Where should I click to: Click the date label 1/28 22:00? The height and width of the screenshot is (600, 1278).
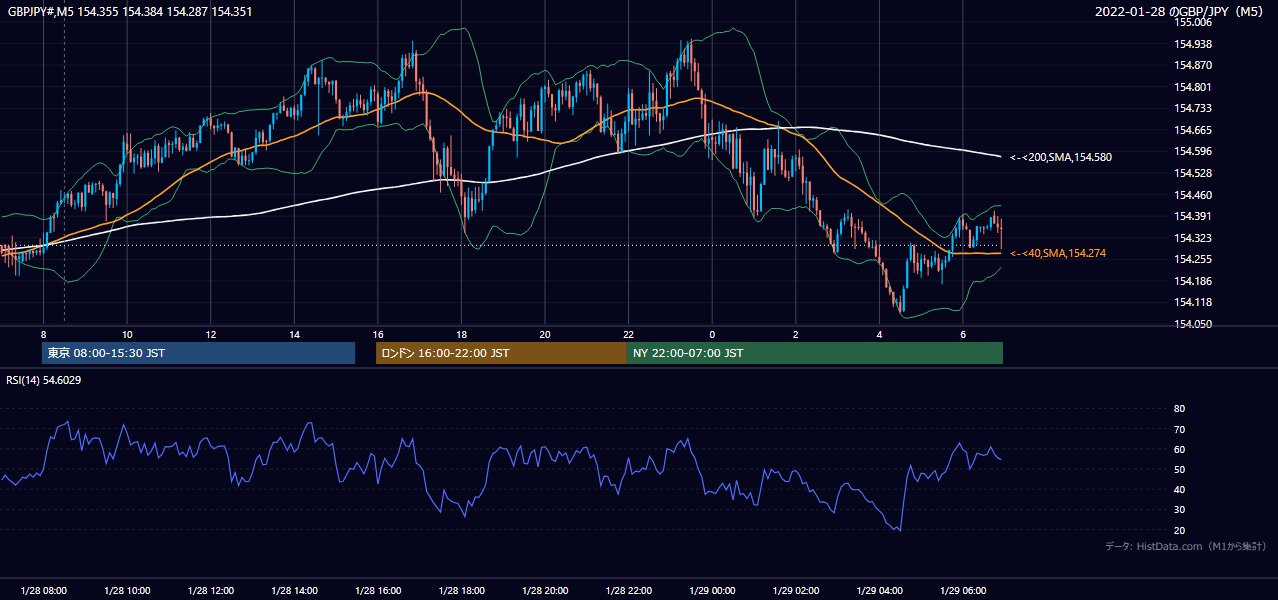(628, 591)
